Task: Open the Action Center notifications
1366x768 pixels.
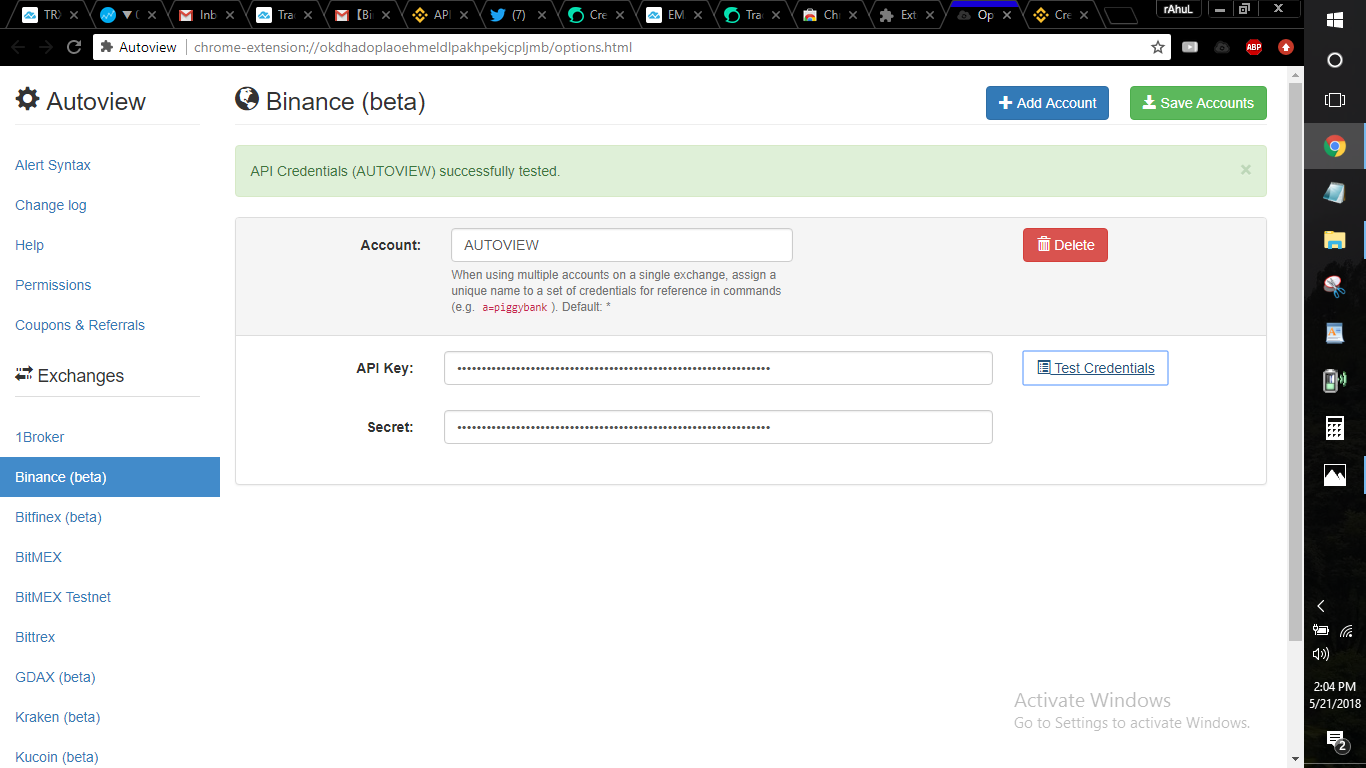Action: (x=1335, y=740)
